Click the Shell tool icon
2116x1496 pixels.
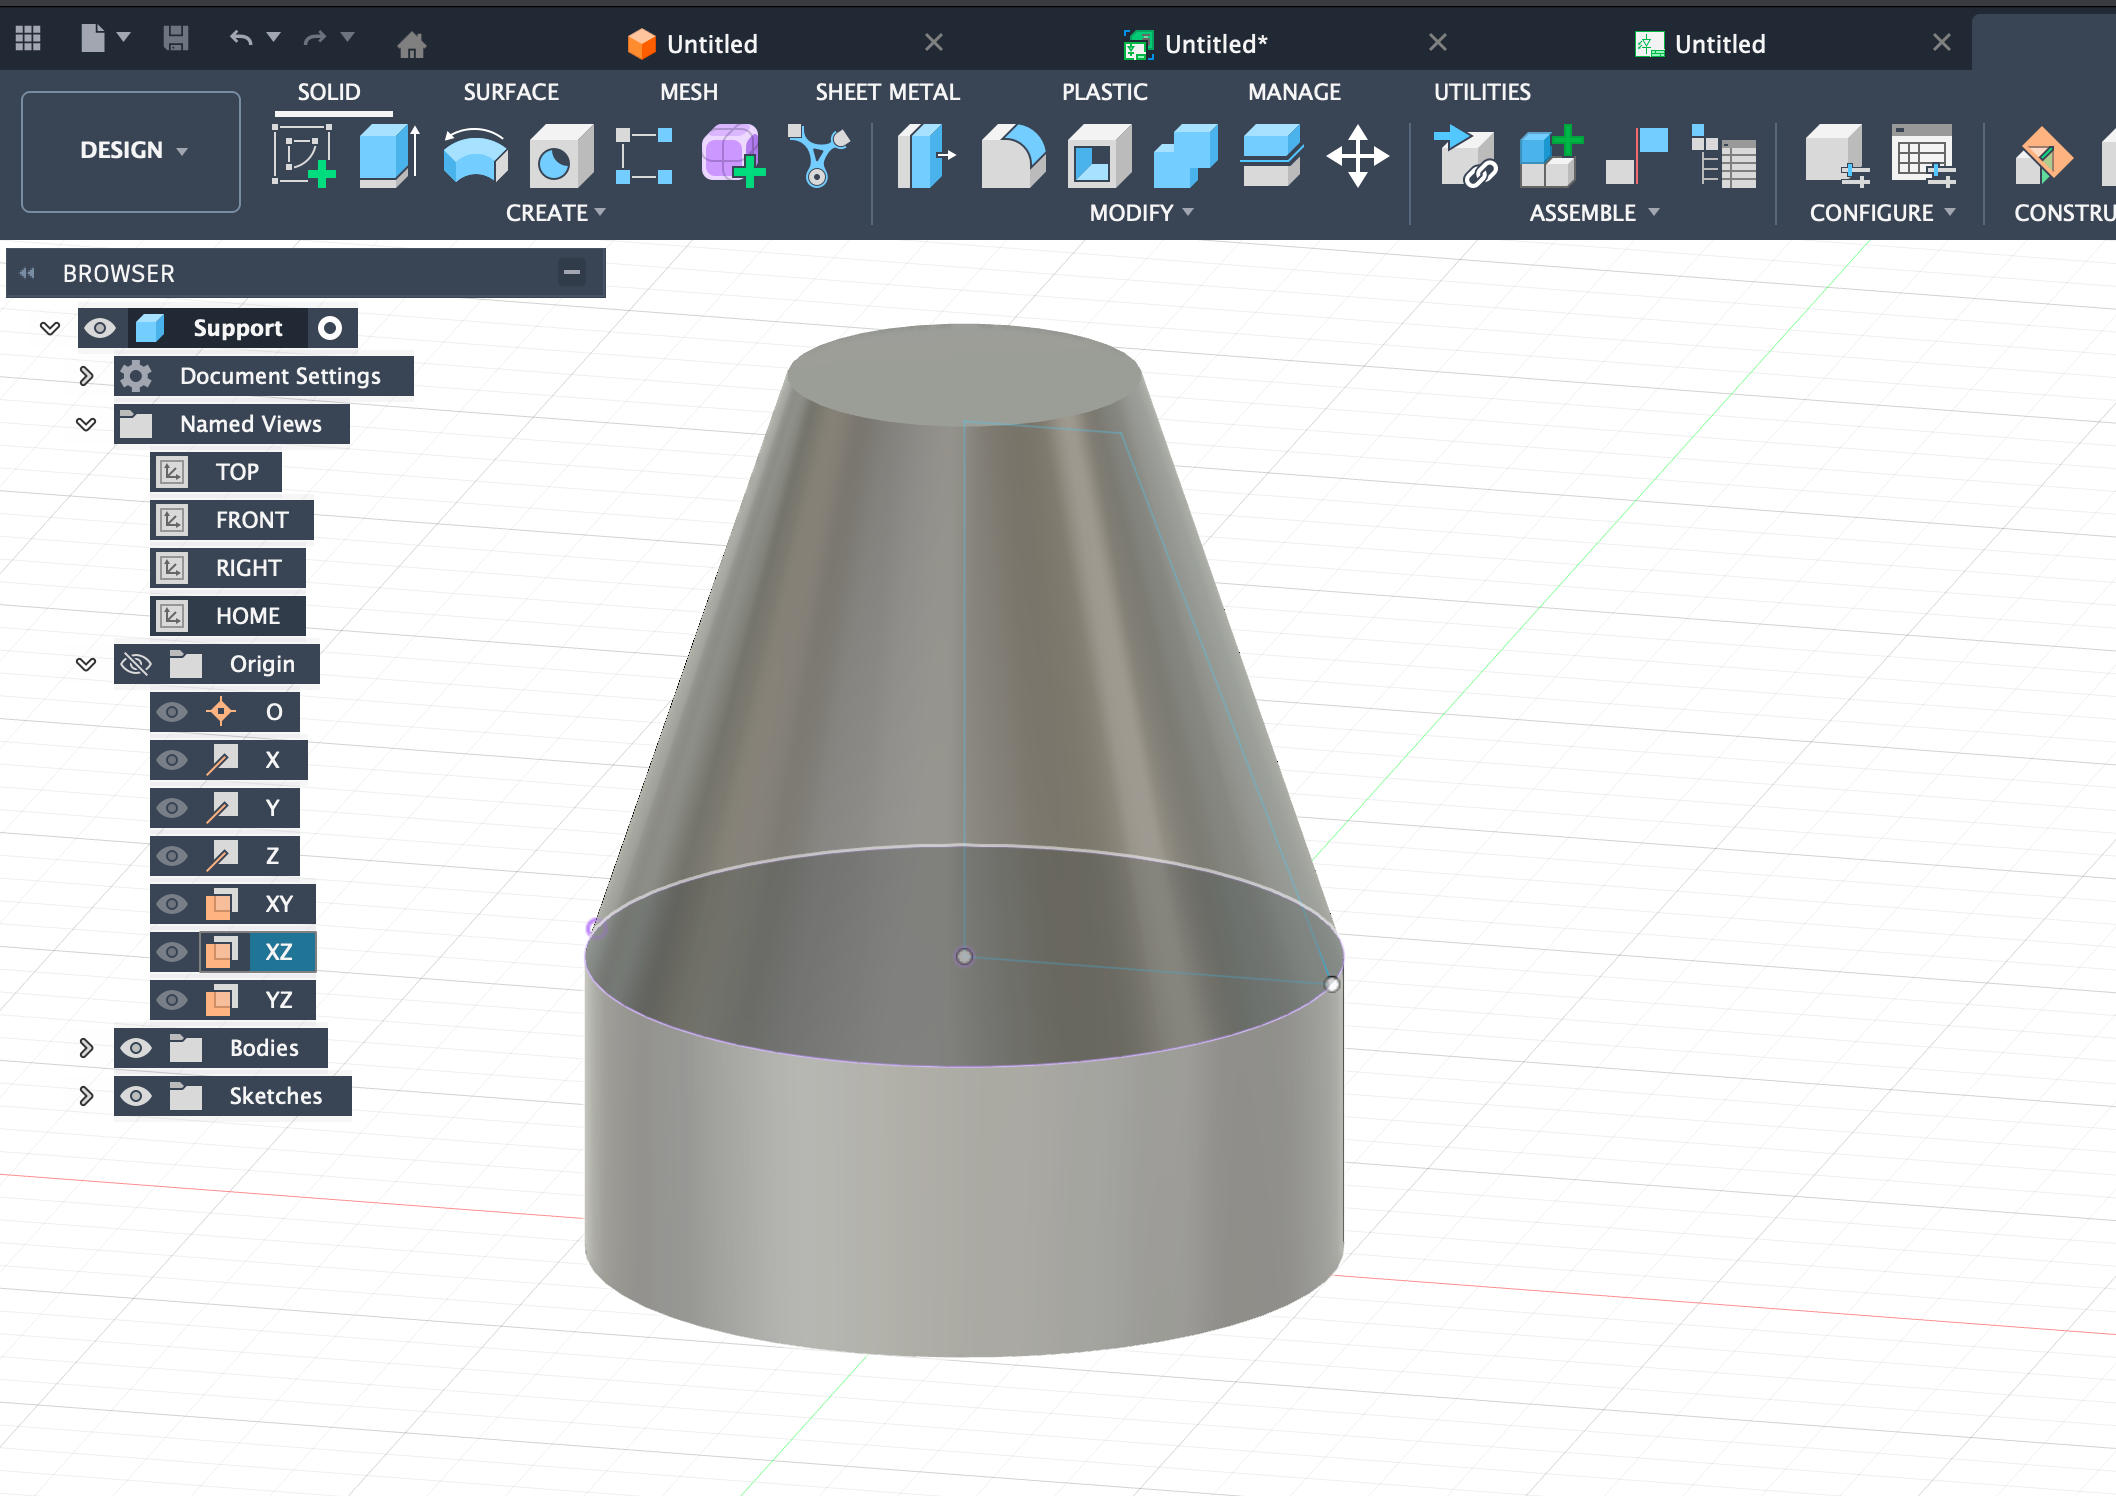pos(1098,156)
